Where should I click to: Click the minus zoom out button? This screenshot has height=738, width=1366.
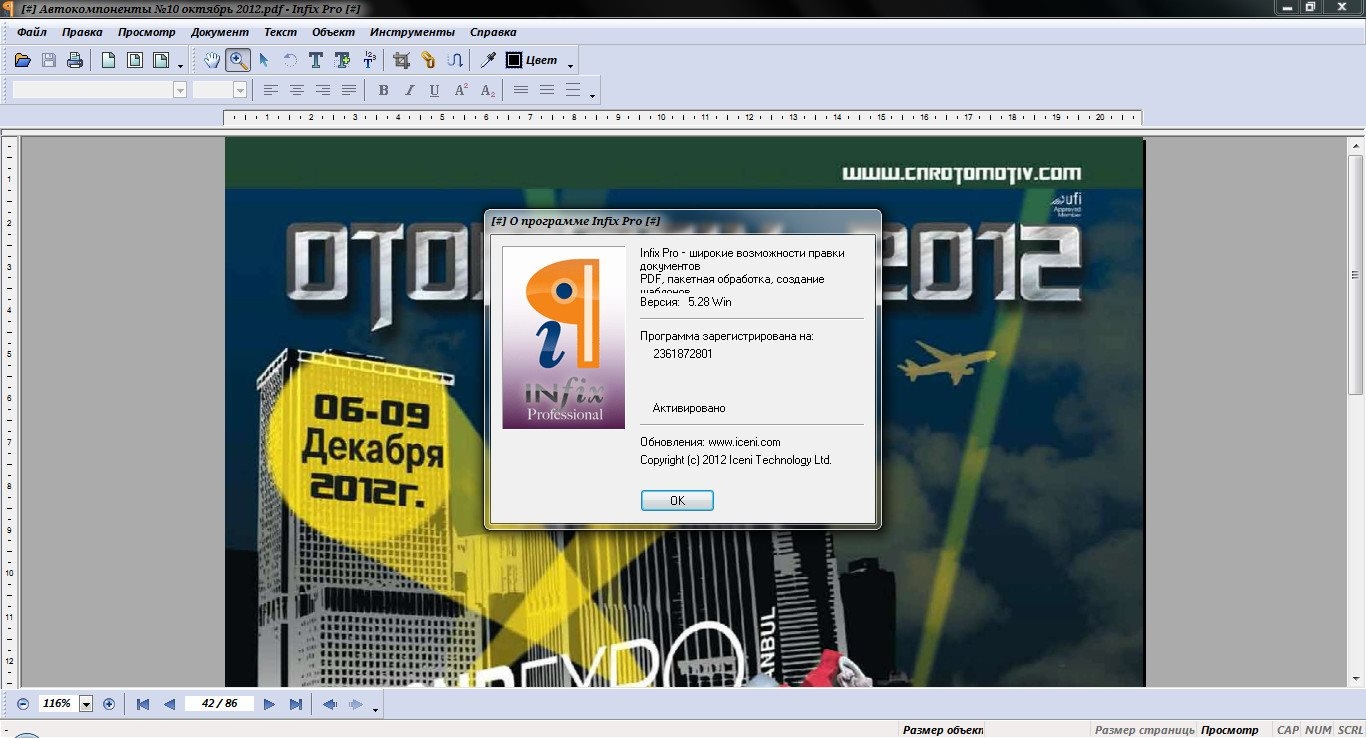click(22, 704)
